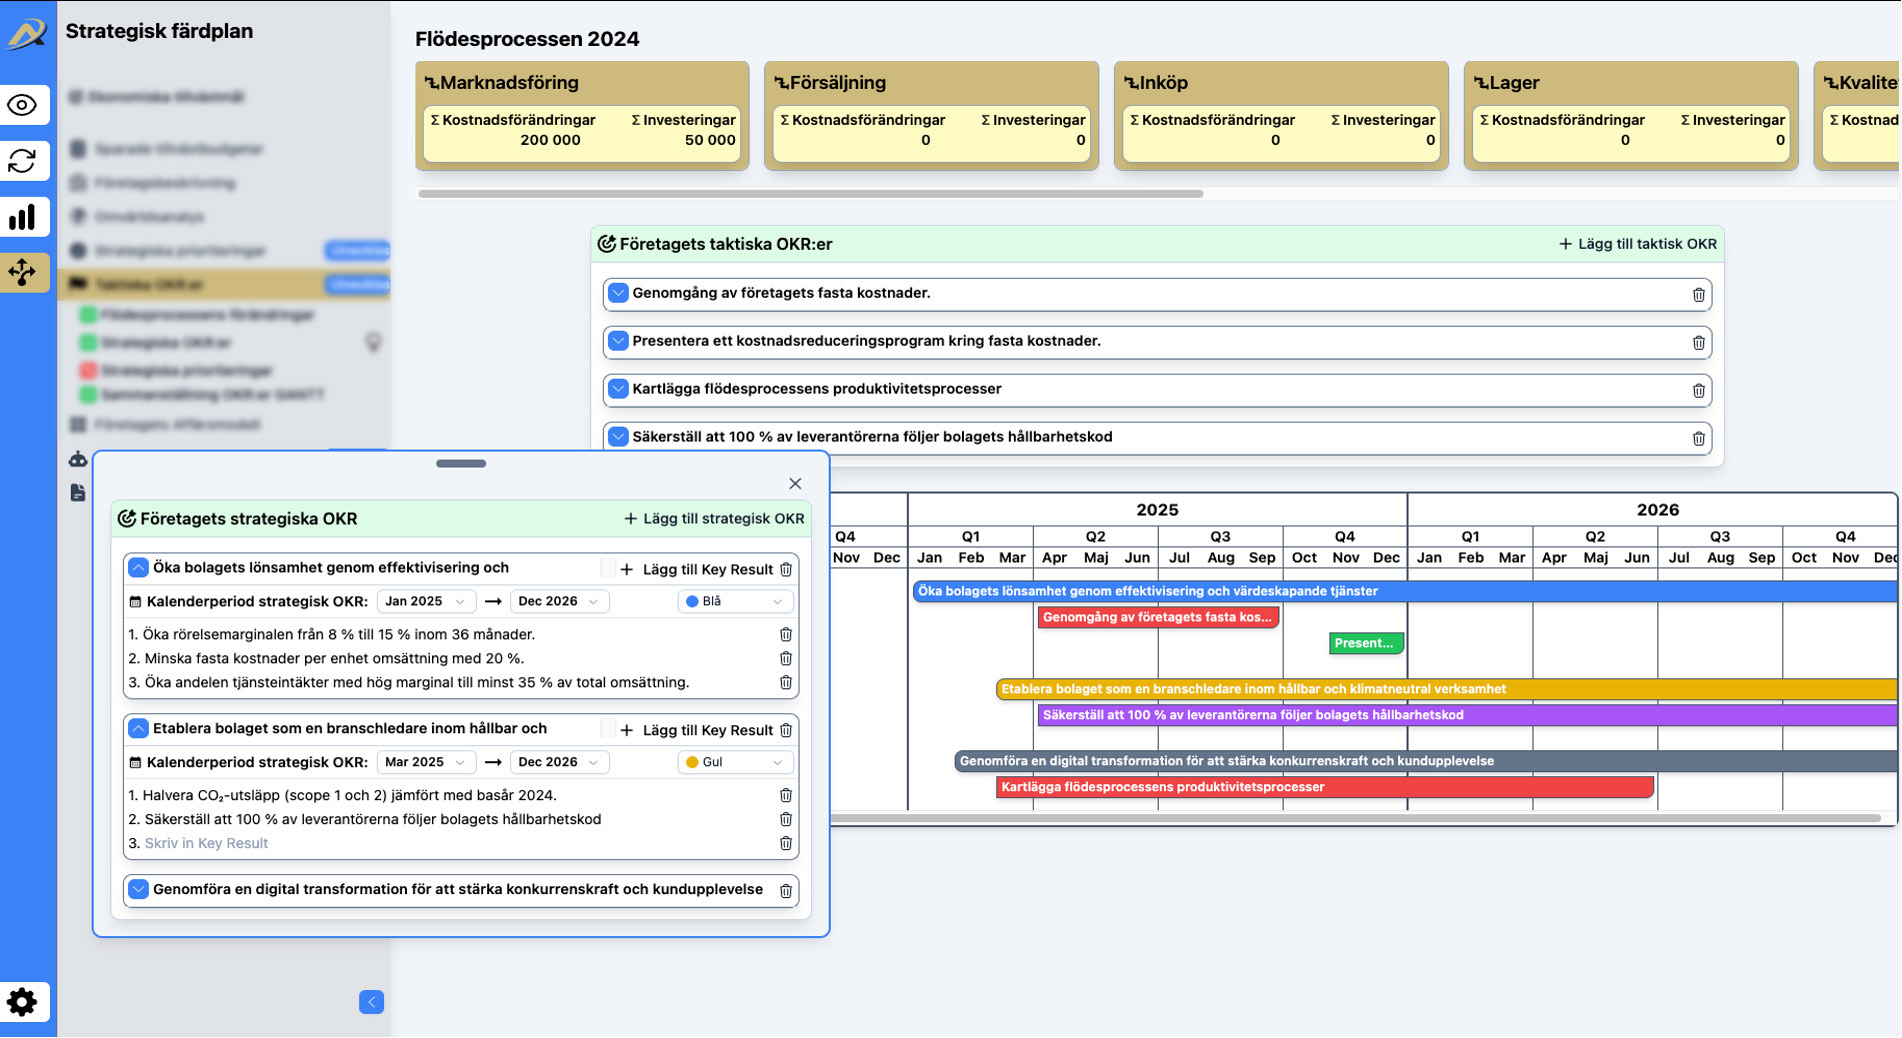The width and height of the screenshot is (1902, 1038).
Task: Click the eye icon in left sidebar
Action: [x=23, y=105]
